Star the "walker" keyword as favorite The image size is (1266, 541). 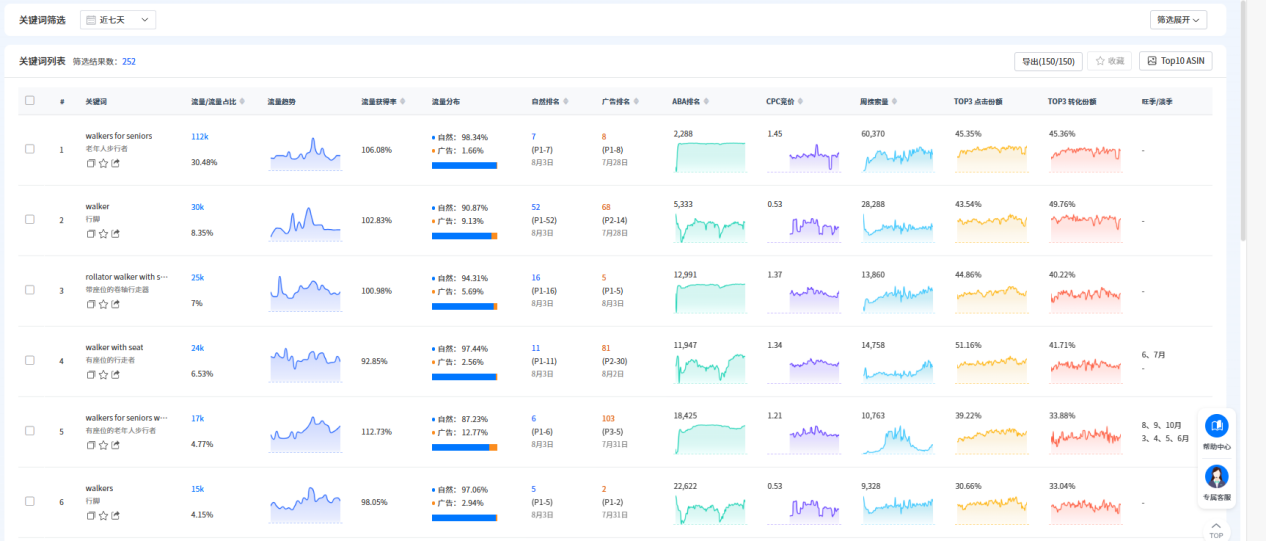click(x=103, y=233)
